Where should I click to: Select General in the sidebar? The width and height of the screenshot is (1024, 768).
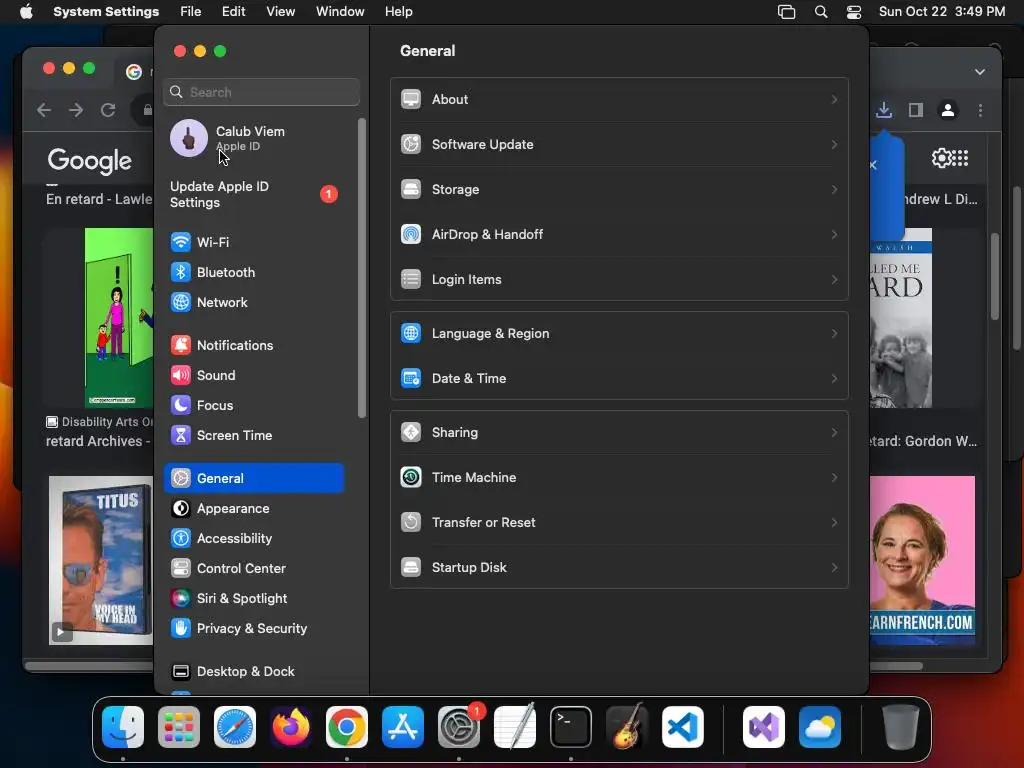tap(253, 479)
